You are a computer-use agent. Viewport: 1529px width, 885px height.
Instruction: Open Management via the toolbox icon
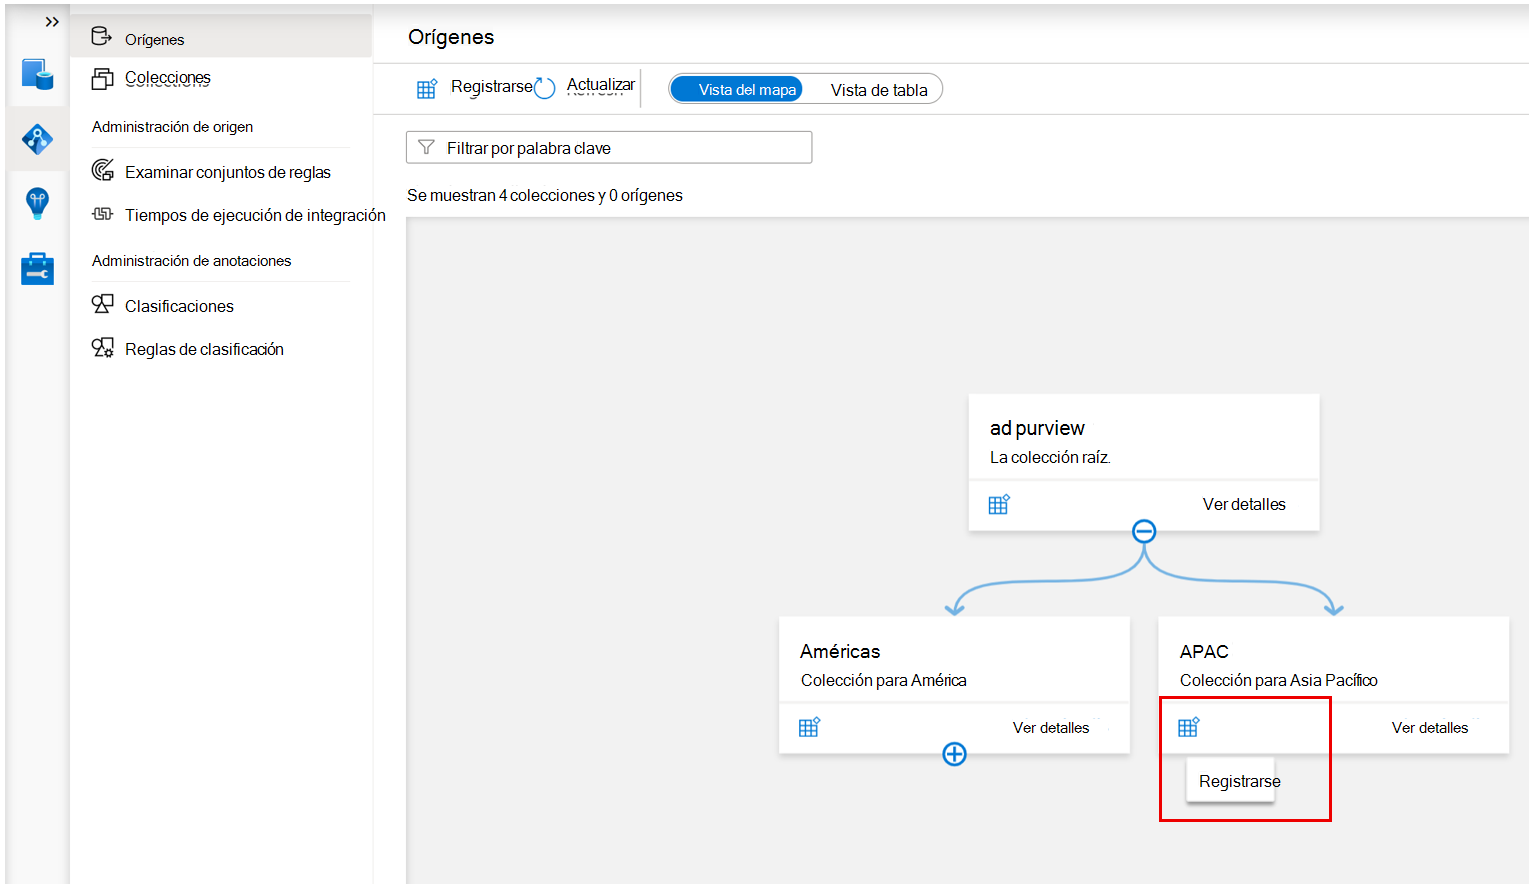(37, 268)
